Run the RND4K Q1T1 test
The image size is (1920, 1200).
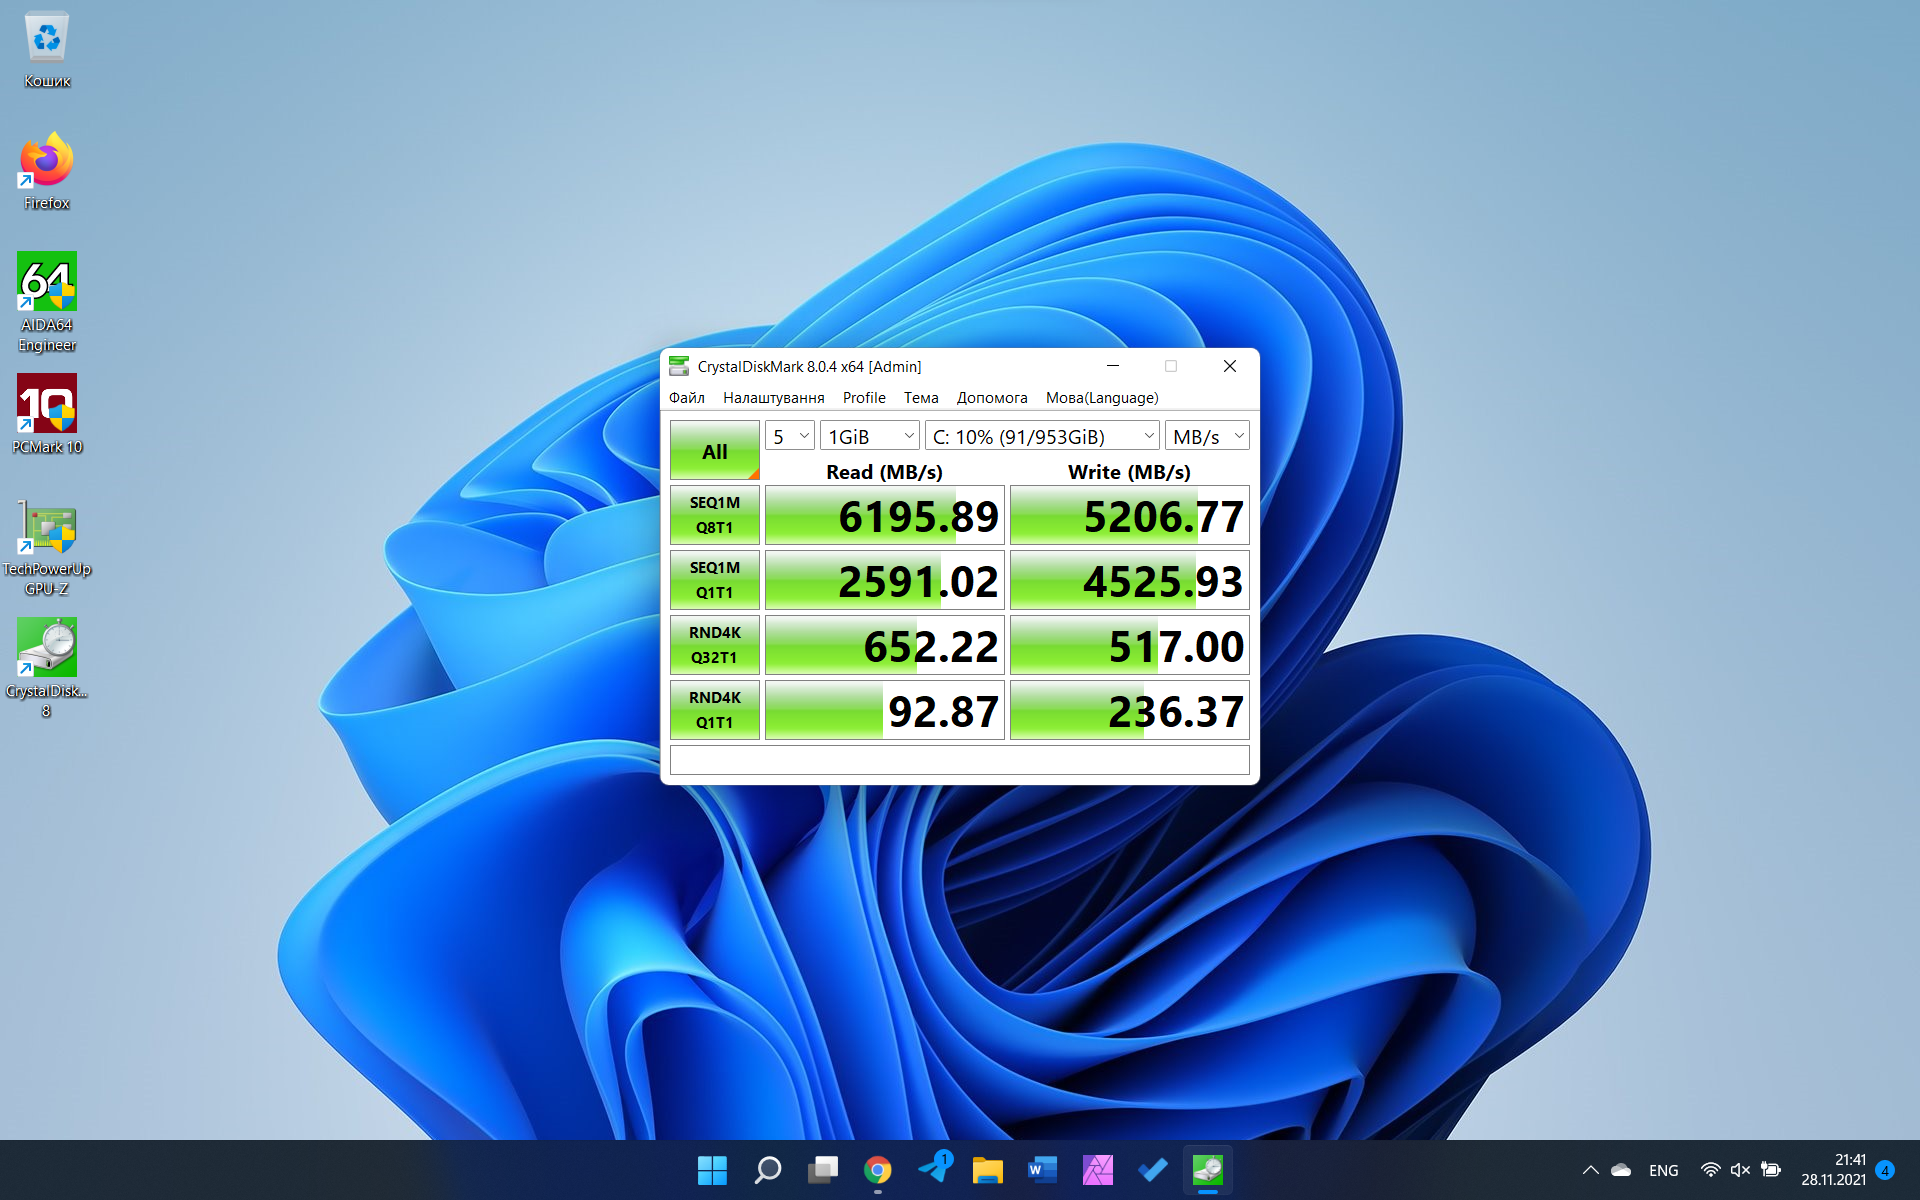point(715,710)
